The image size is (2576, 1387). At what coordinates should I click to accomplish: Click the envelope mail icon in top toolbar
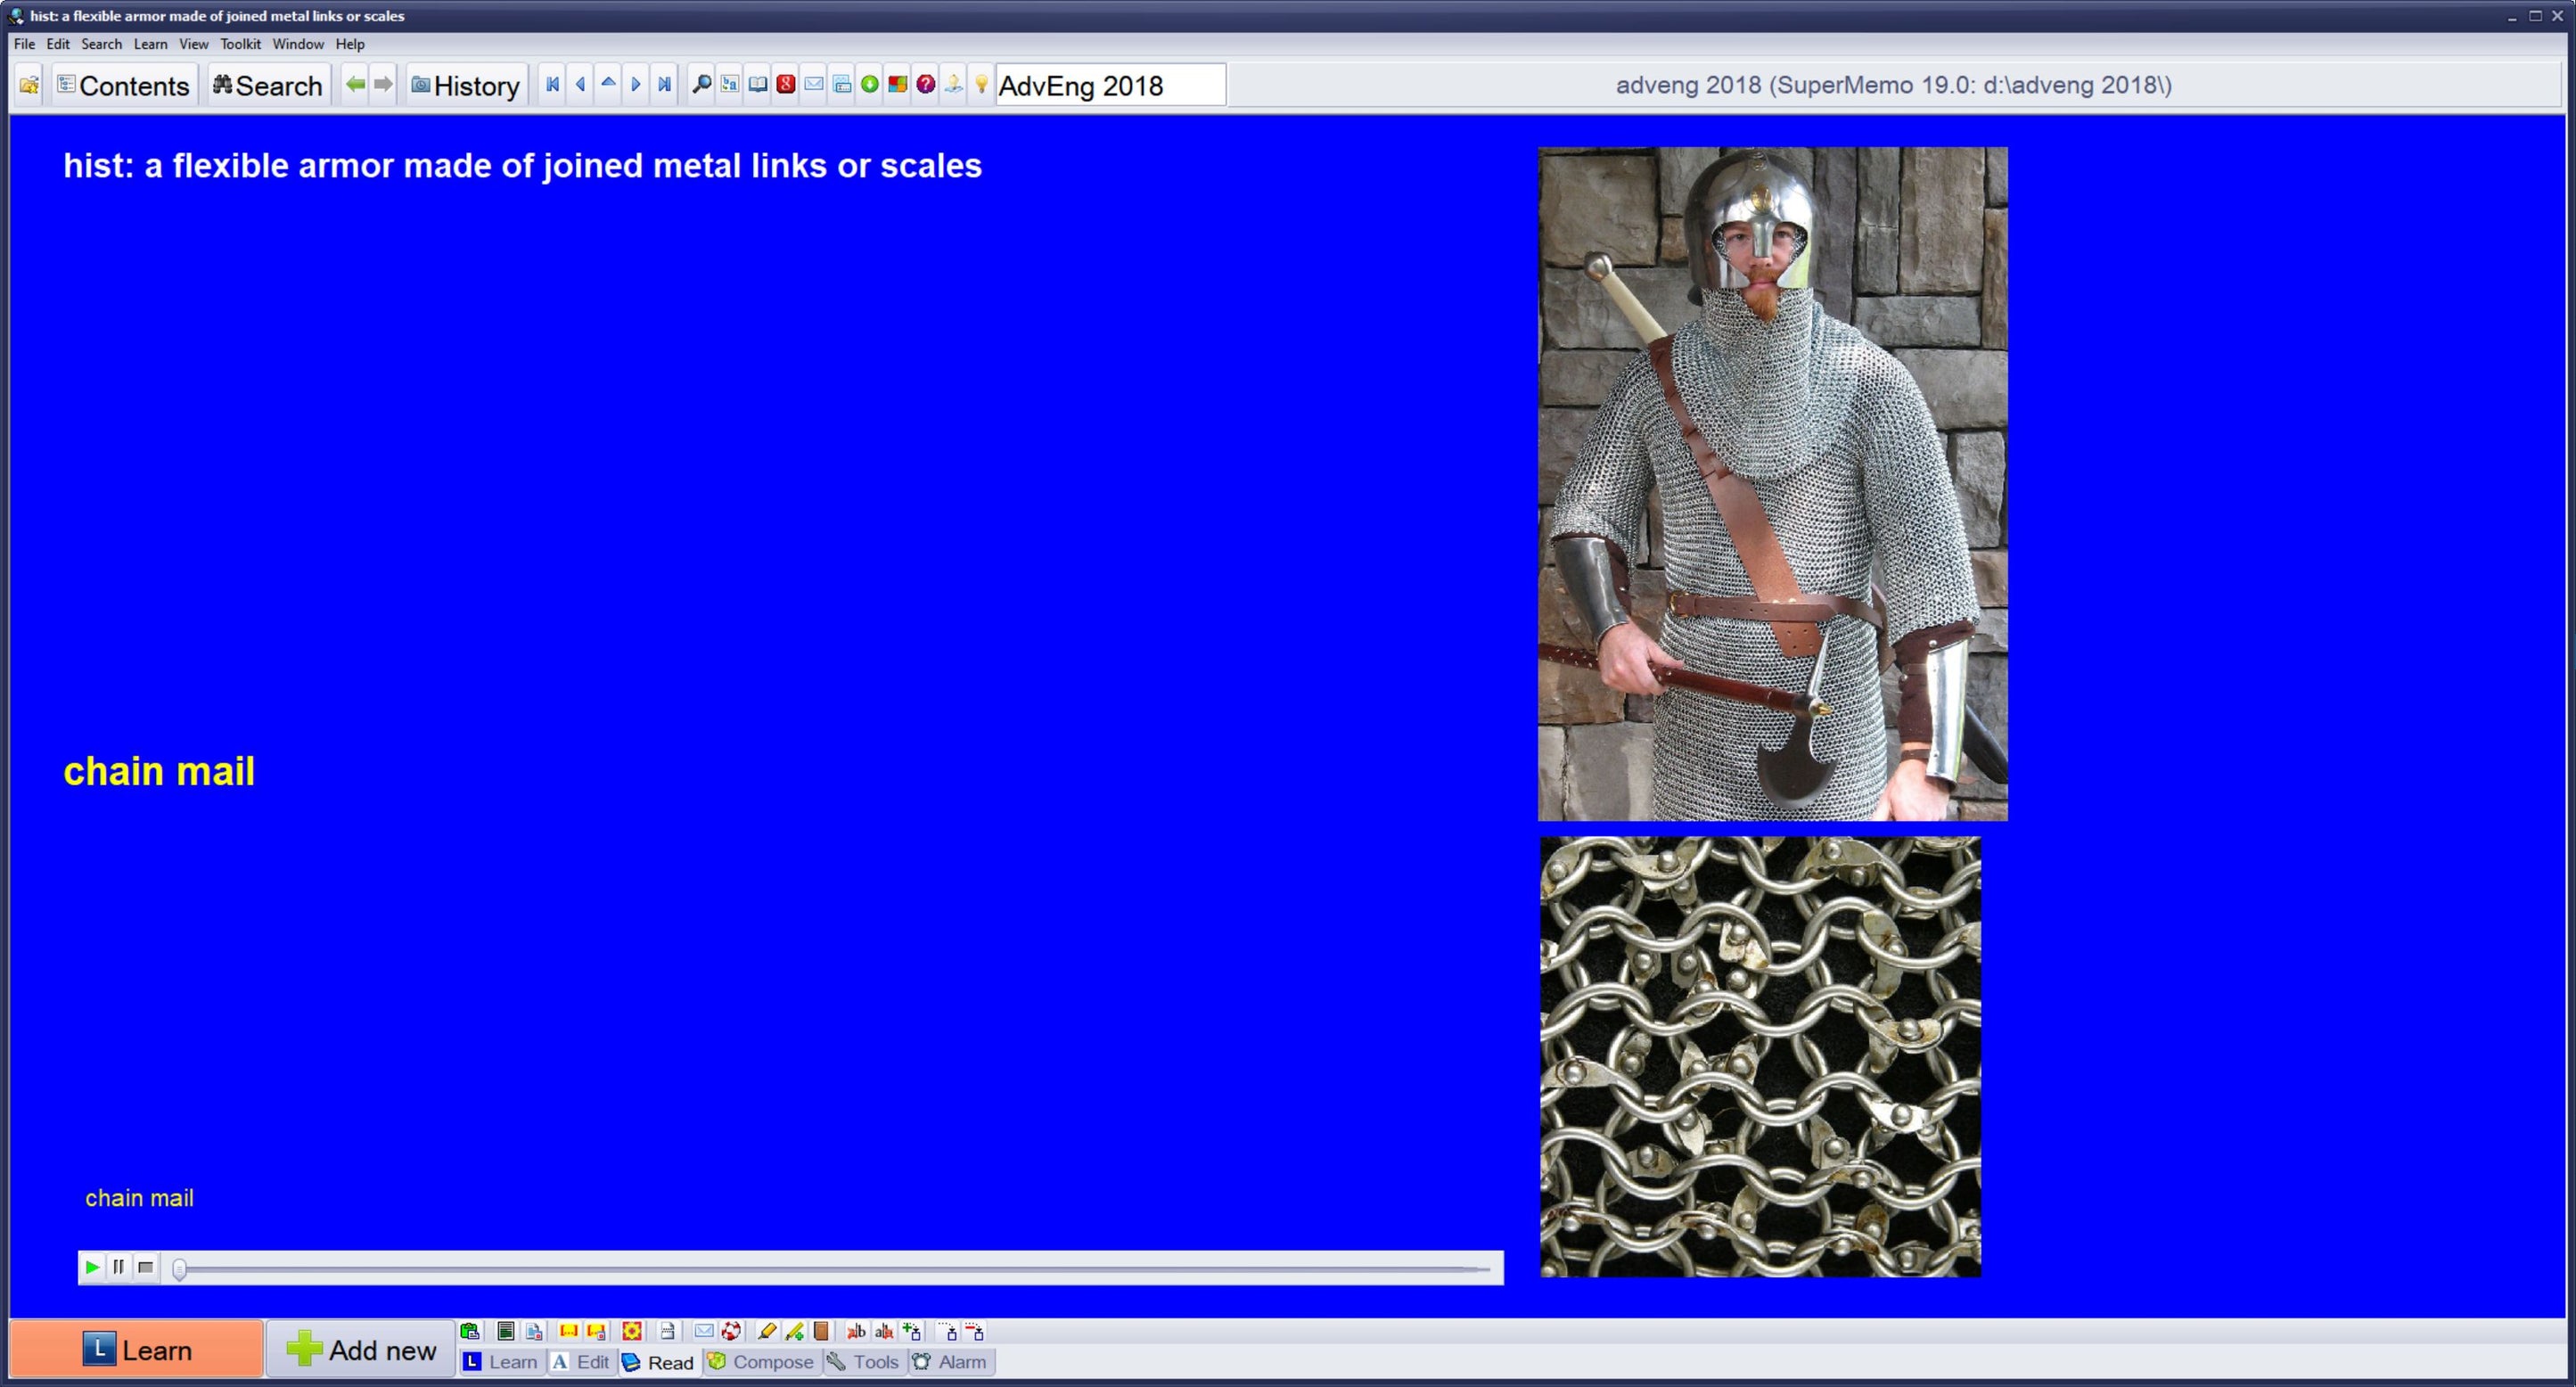click(813, 85)
